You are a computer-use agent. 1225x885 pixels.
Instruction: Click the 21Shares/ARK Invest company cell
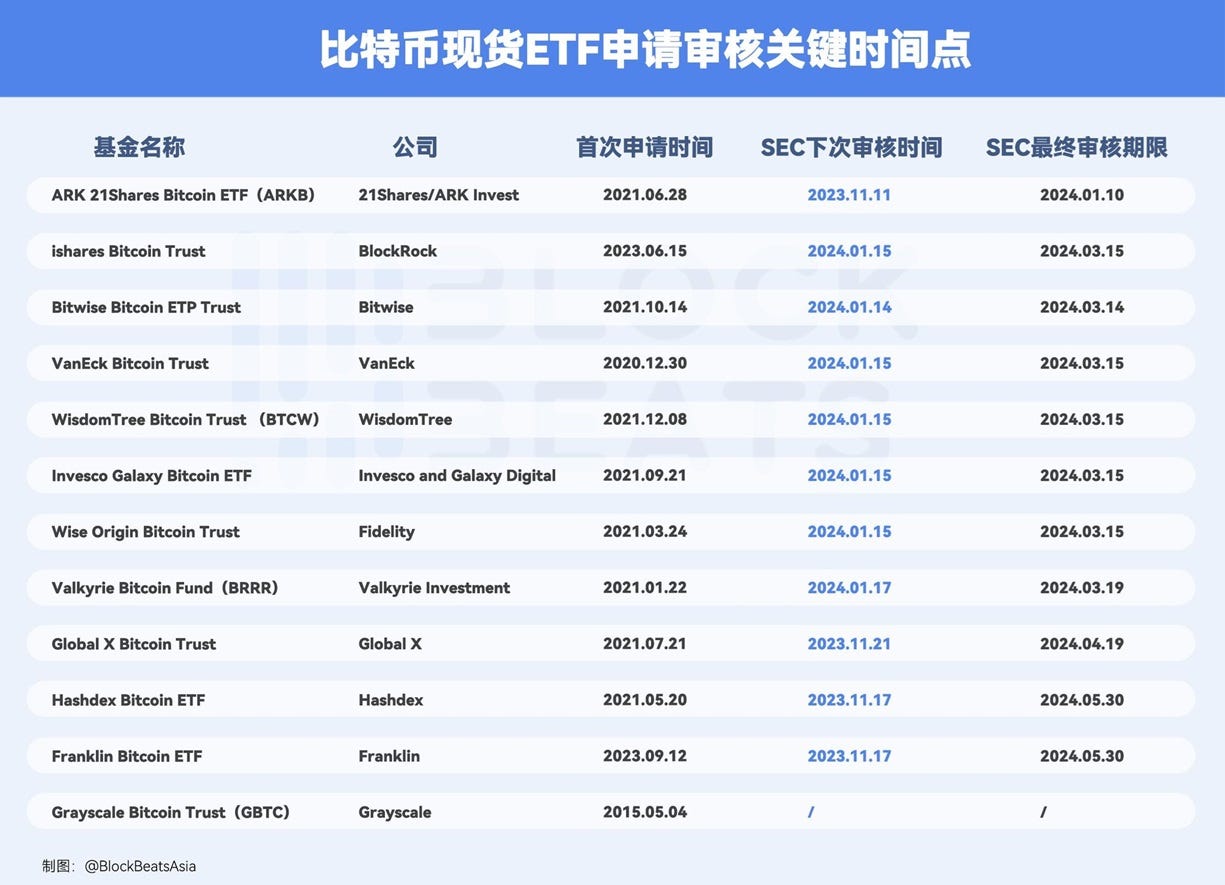(439, 195)
